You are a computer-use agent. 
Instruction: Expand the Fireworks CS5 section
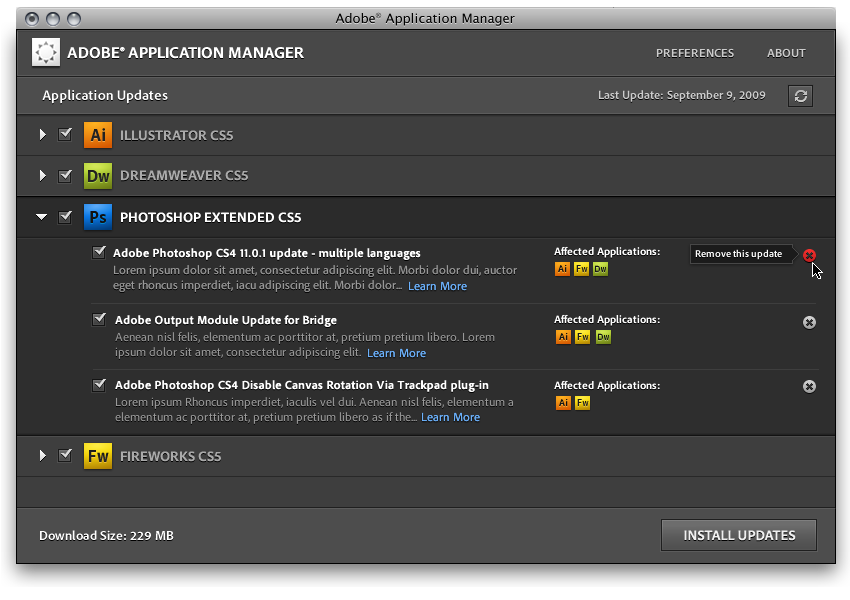pos(42,456)
